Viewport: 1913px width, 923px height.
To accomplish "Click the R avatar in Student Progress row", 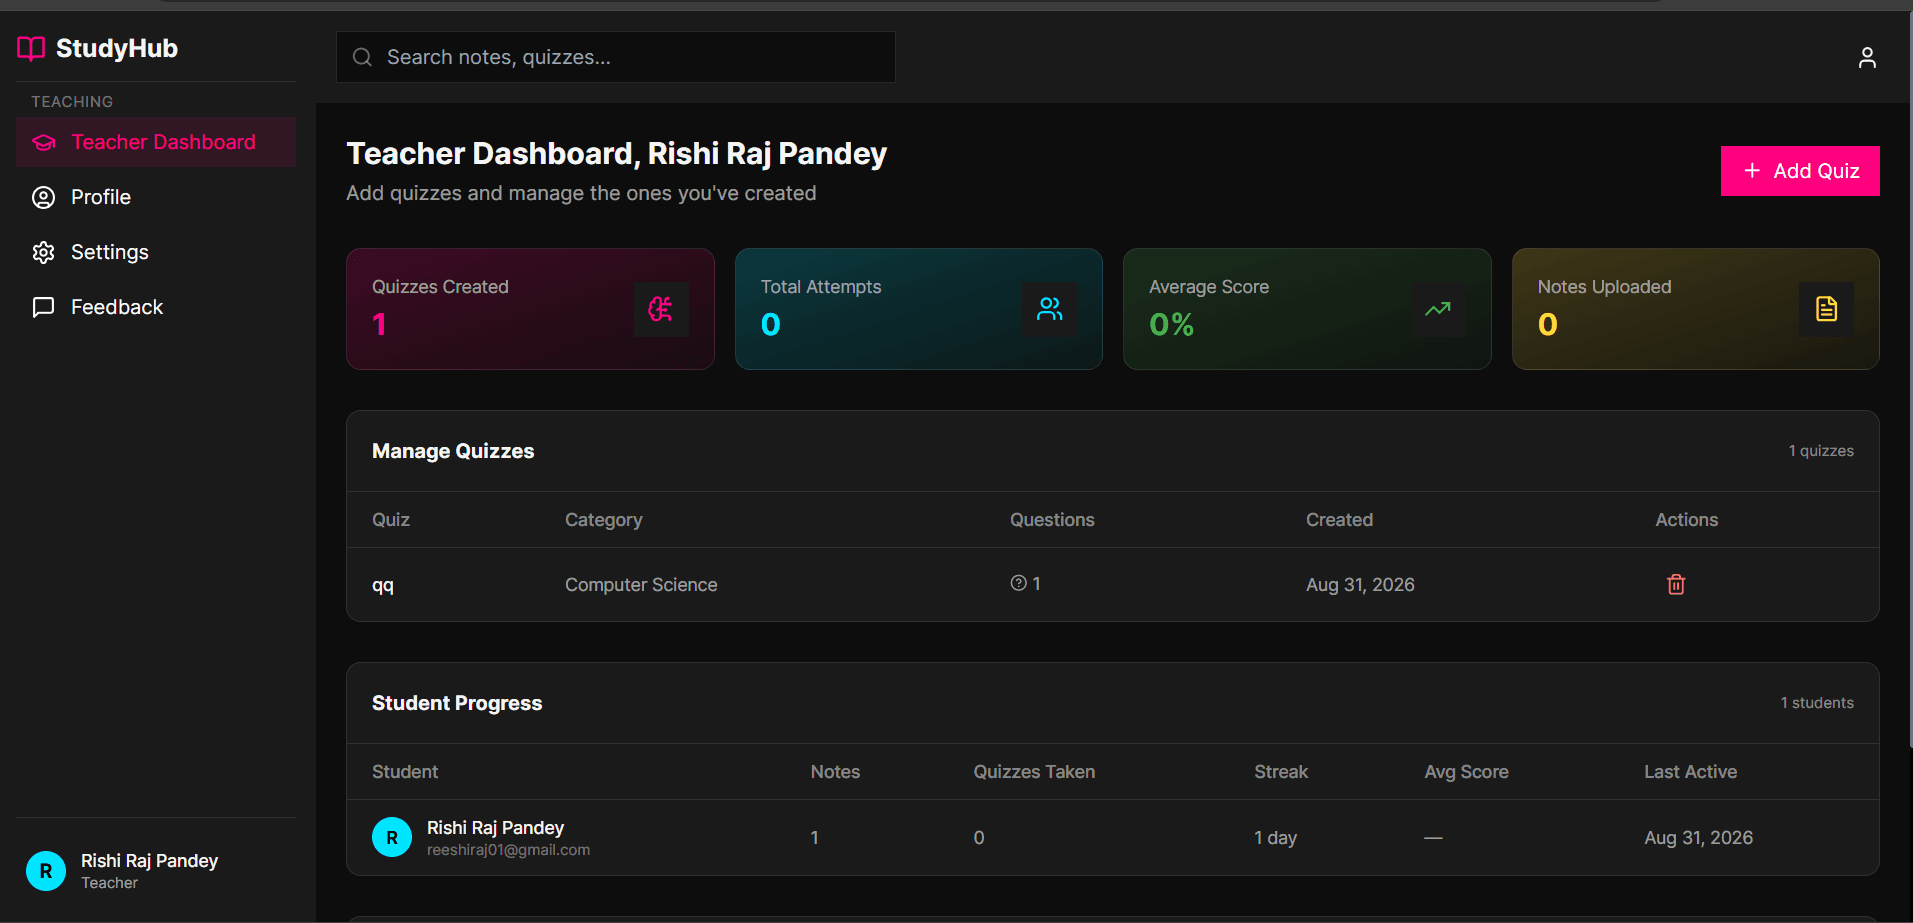I will click(392, 837).
